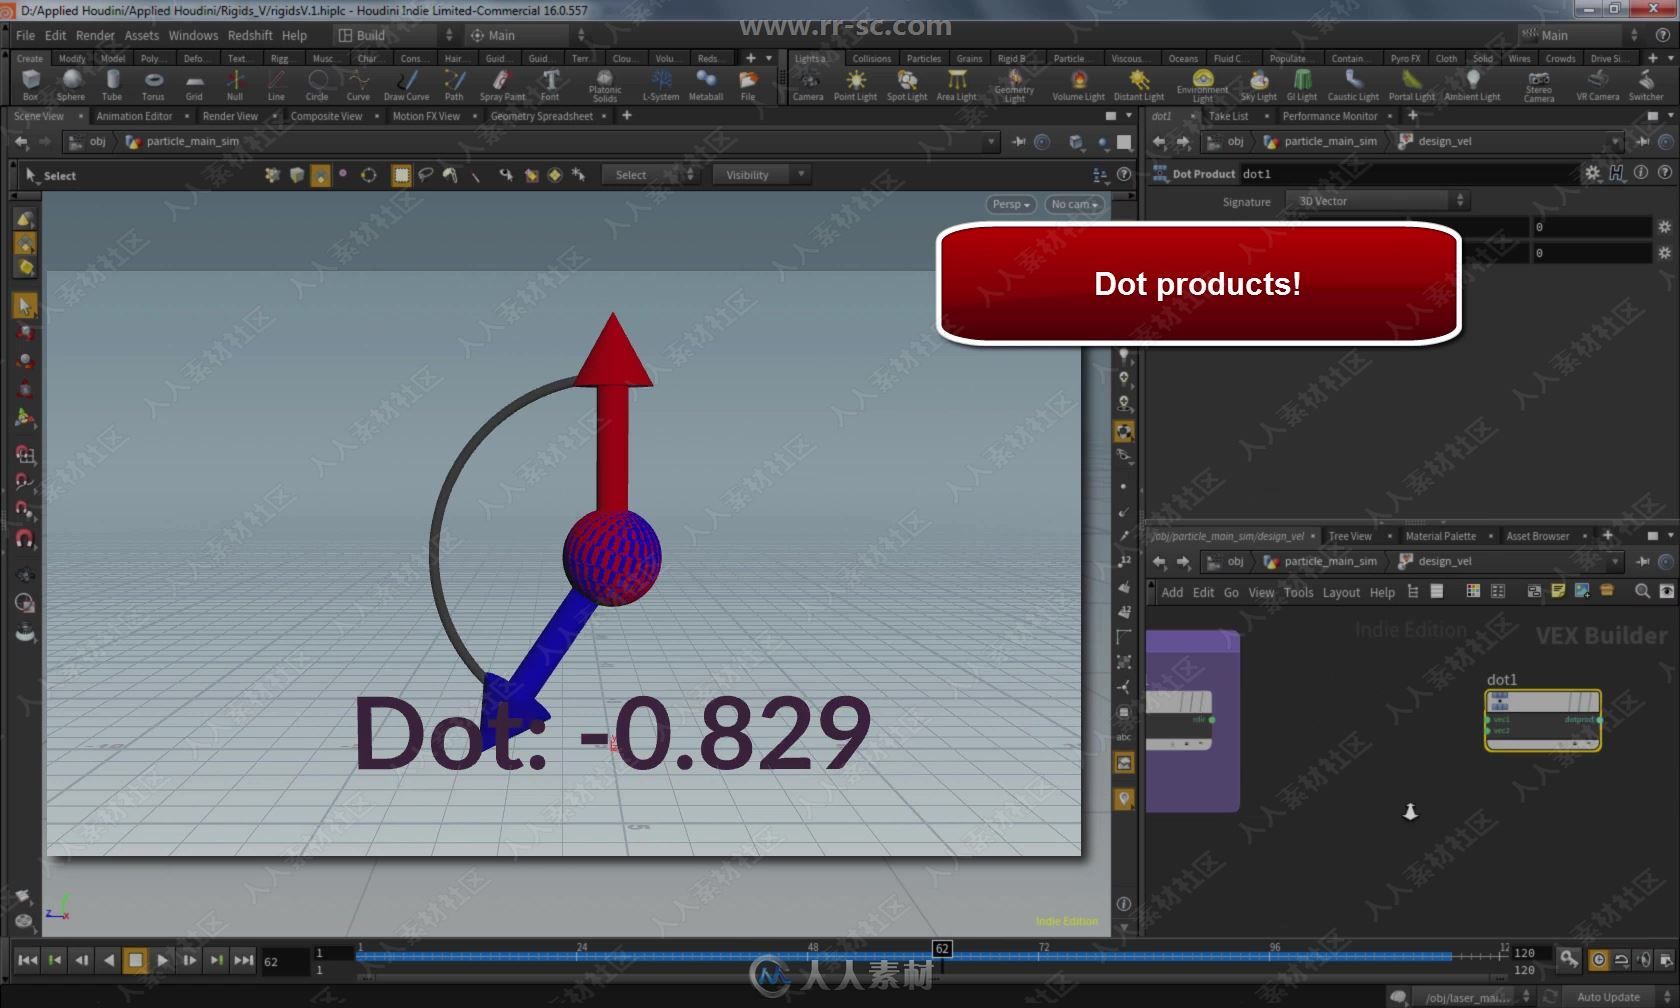1680x1008 pixels.
Task: Add Platonic Solids primitive
Action: coord(605,86)
